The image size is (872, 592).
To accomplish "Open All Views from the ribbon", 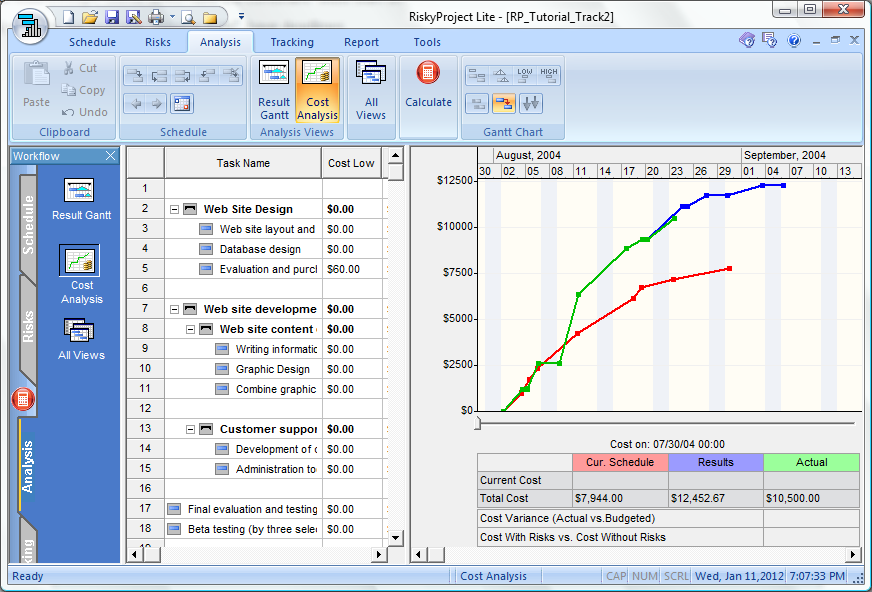I will pos(371,90).
